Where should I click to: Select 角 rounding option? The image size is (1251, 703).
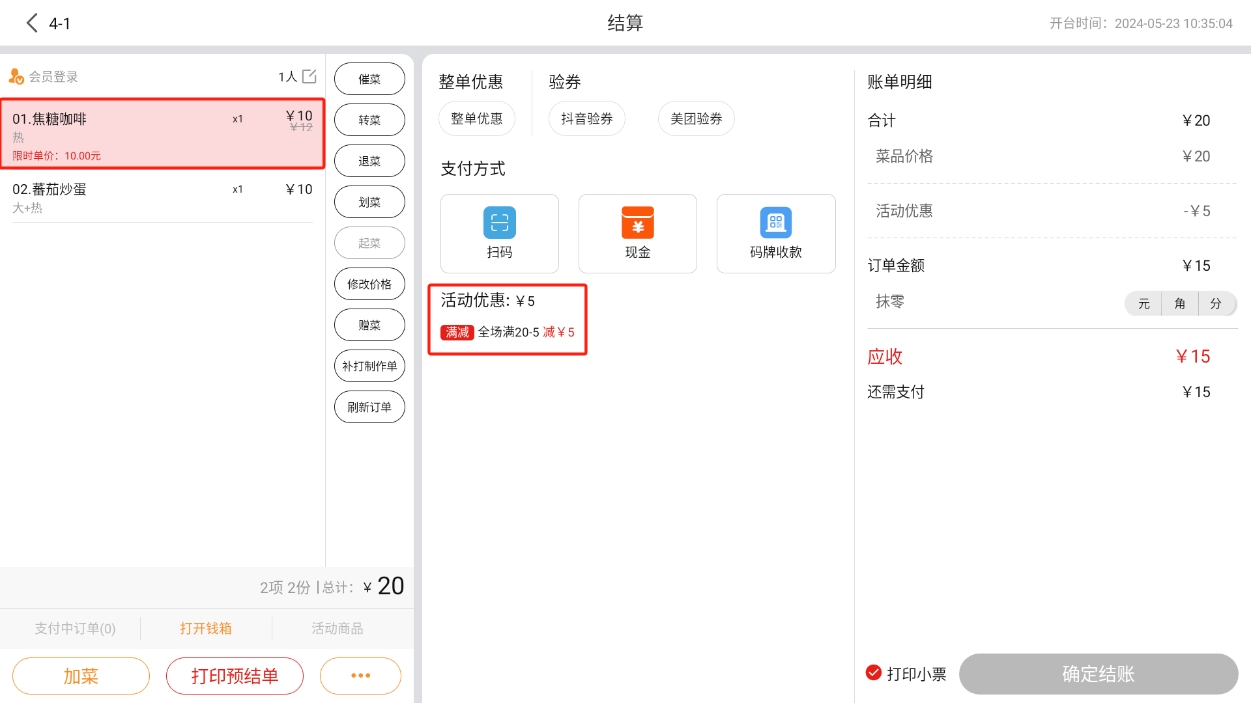click(1180, 303)
